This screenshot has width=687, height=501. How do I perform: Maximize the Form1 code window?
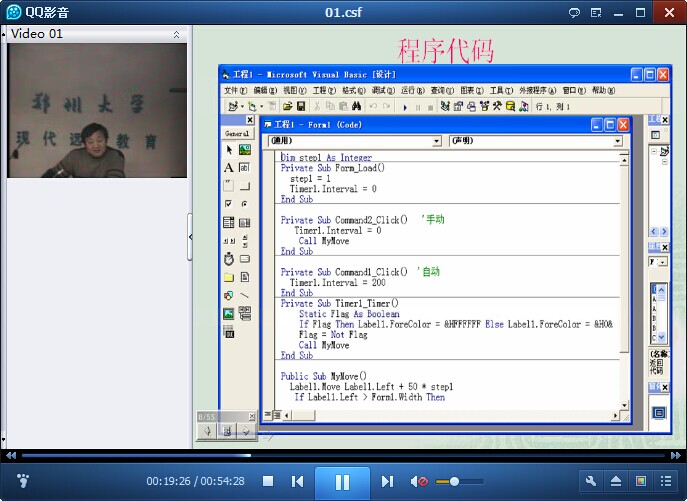pos(610,125)
